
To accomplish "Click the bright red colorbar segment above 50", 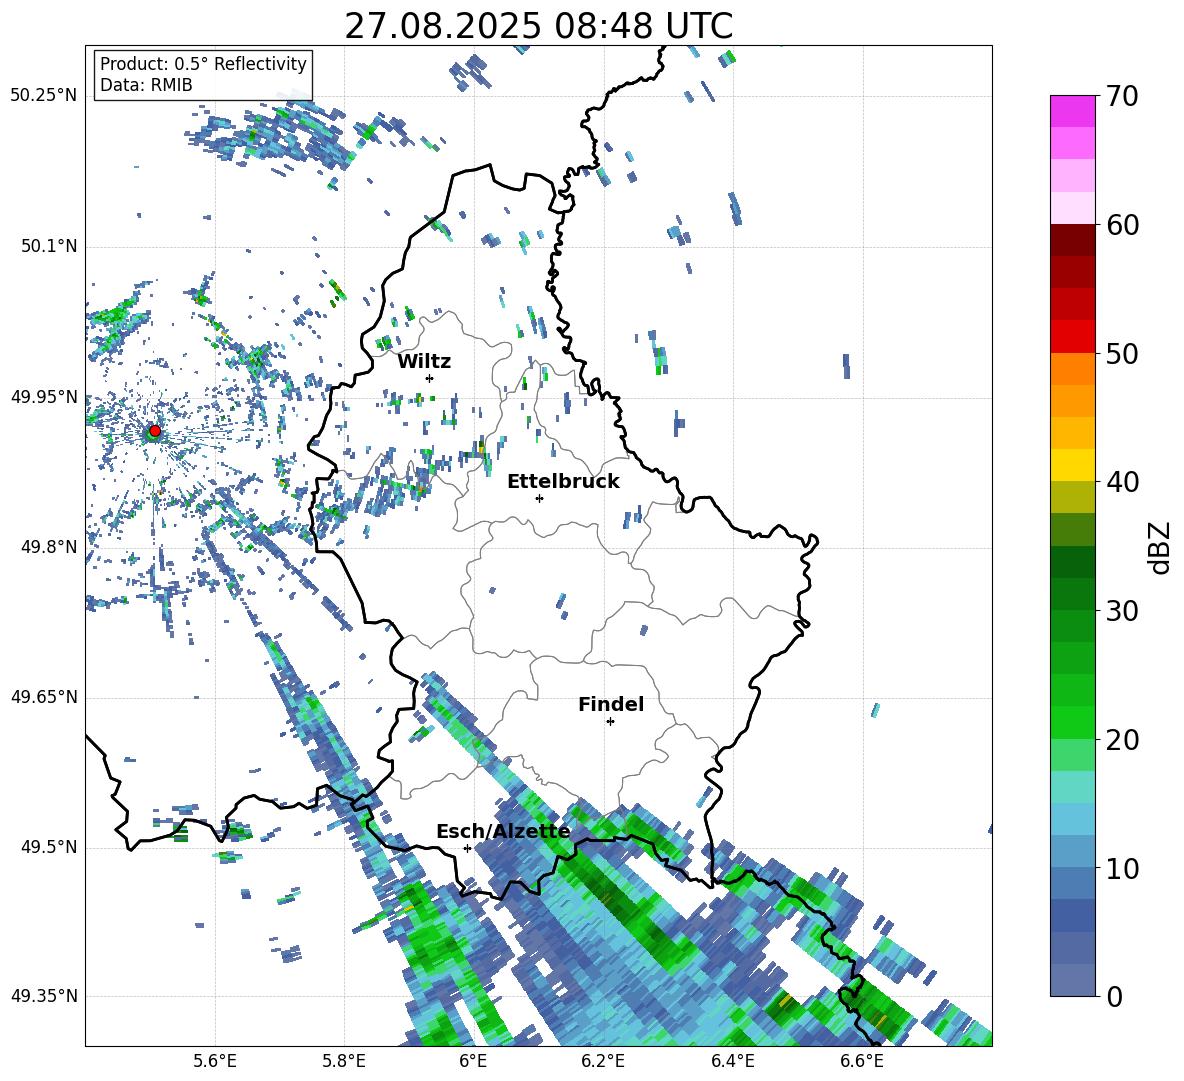I will pos(1072,336).
